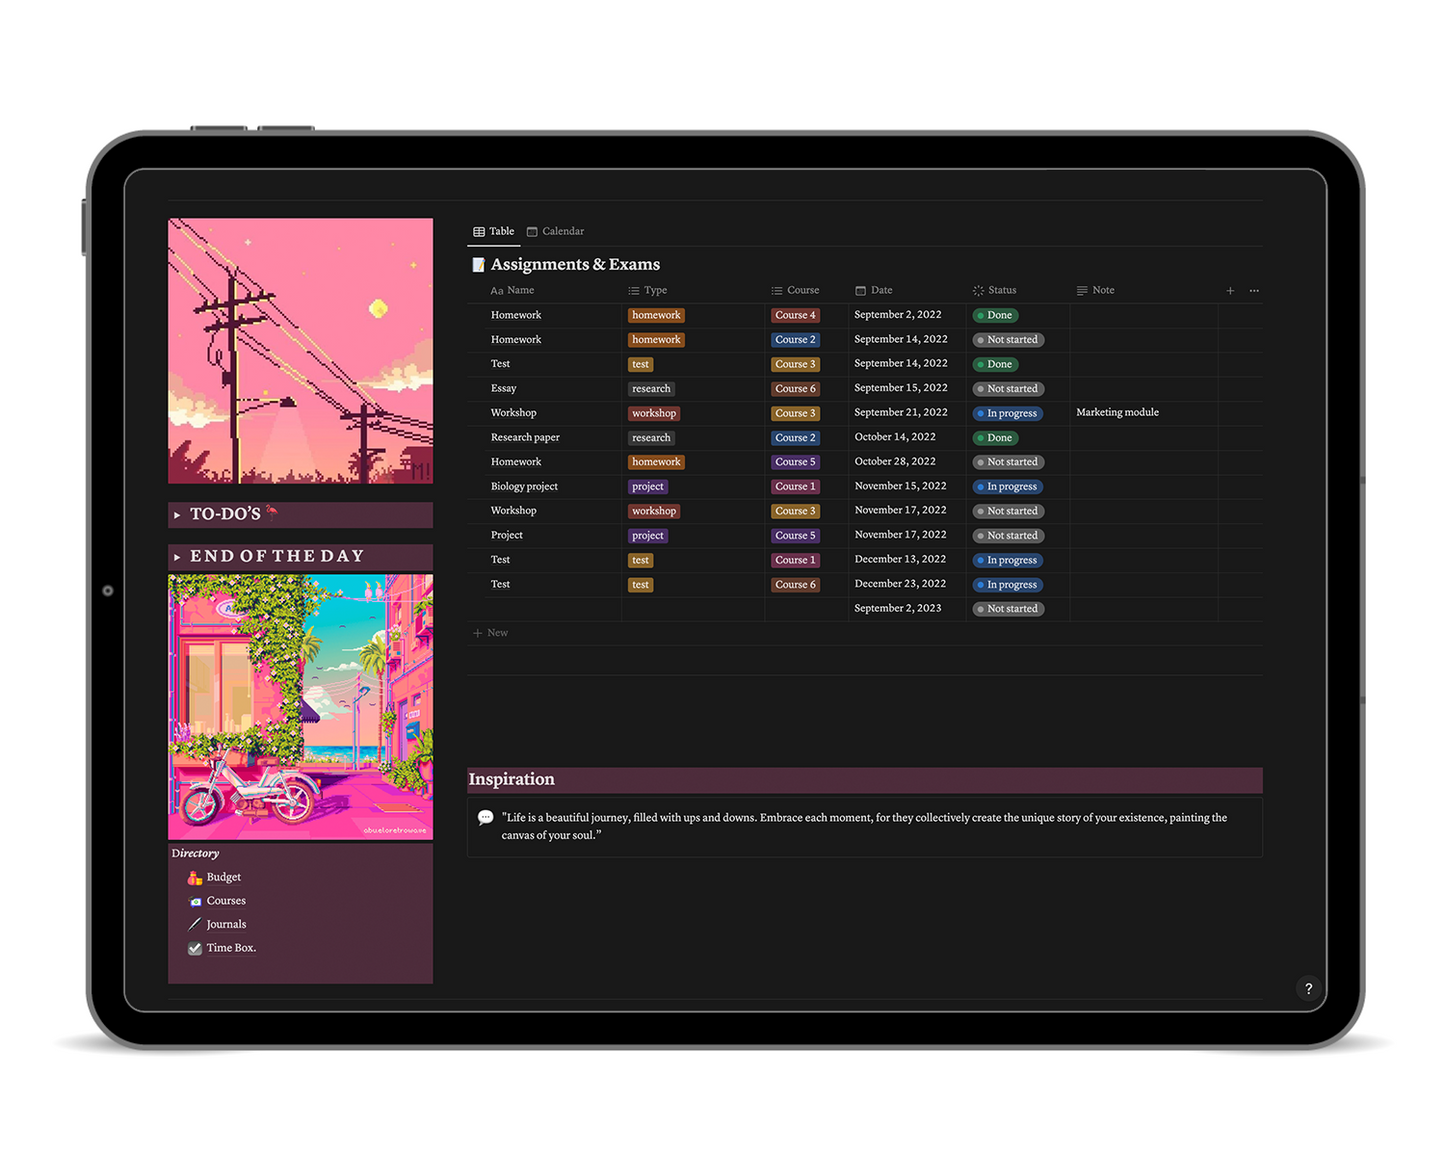Click the plus icon to add column
The width and height of the screenshot is (1445, 1156).
point(1230,291)
